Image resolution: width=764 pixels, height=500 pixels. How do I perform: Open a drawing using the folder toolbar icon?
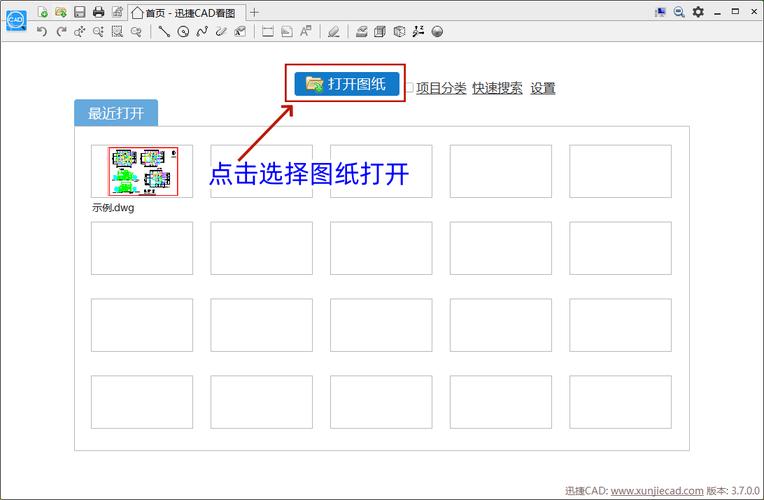coord(61,12)
